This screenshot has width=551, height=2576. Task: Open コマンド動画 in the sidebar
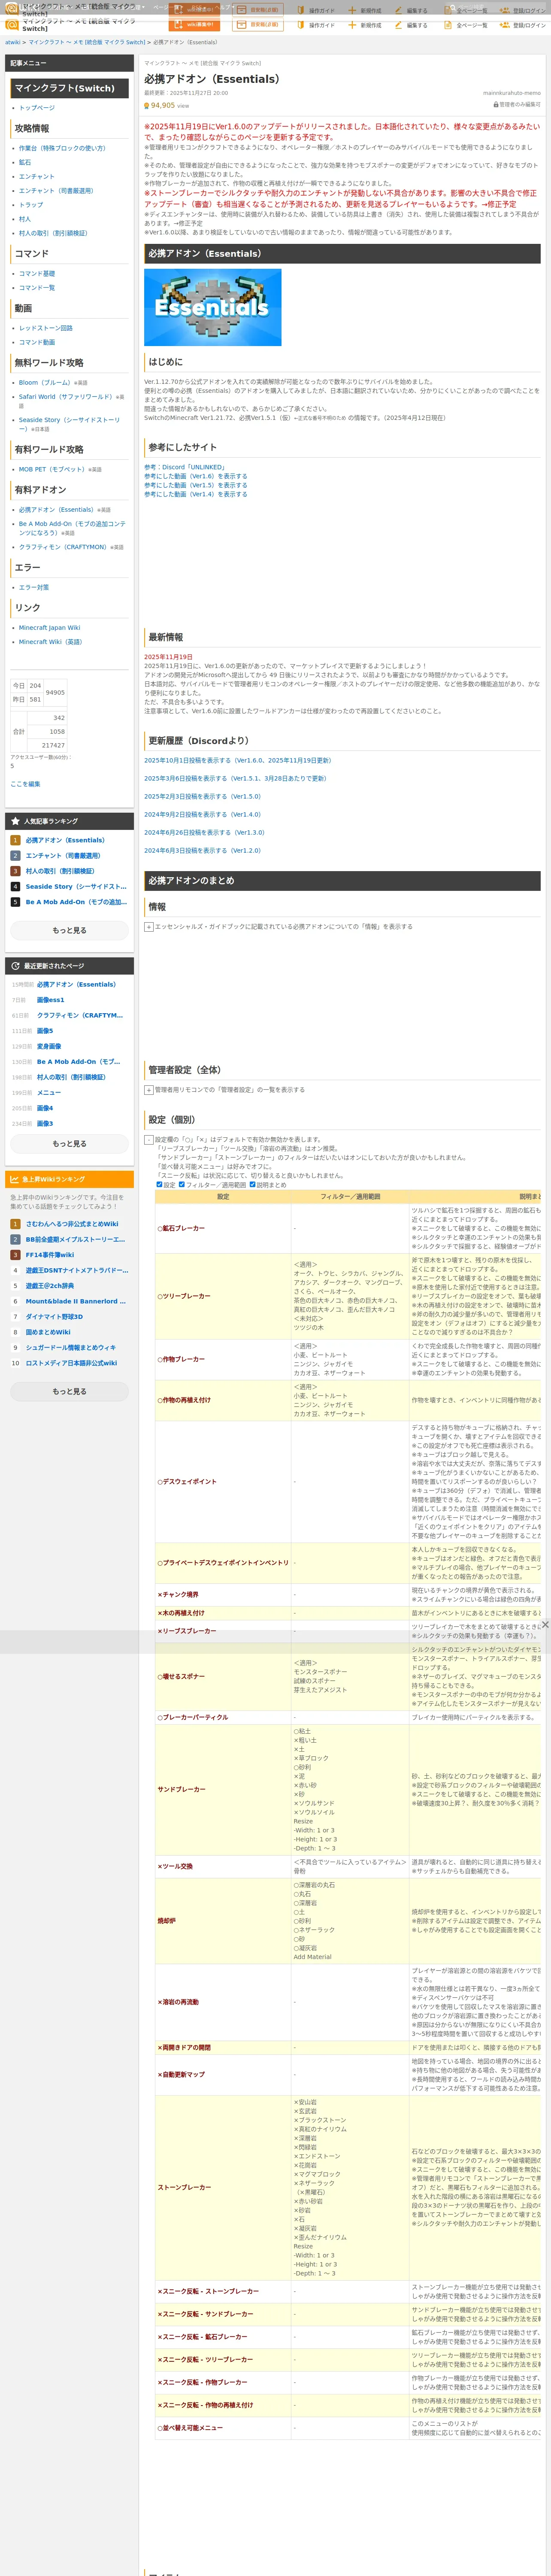[x=37, y=342]
